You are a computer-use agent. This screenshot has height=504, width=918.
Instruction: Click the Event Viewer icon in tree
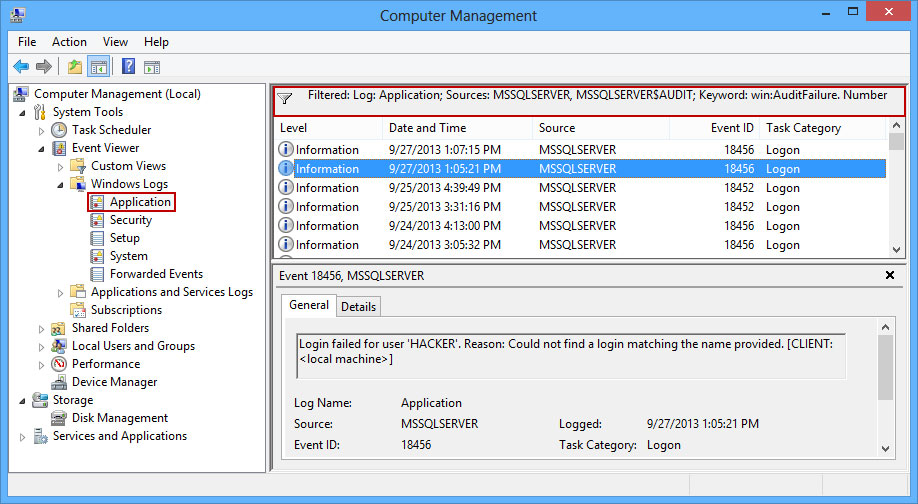click(x=59, y=148)
